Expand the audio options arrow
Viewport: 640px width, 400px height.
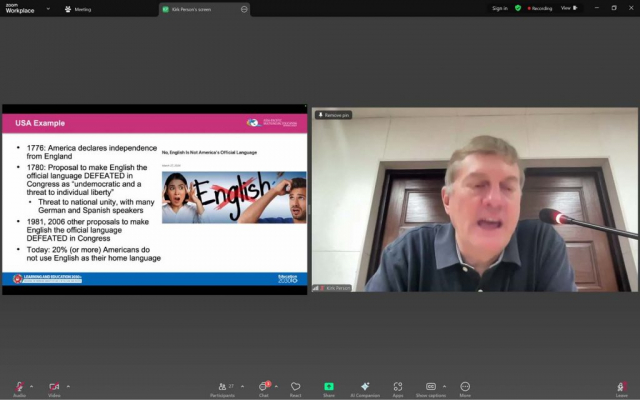coord(31,386)
